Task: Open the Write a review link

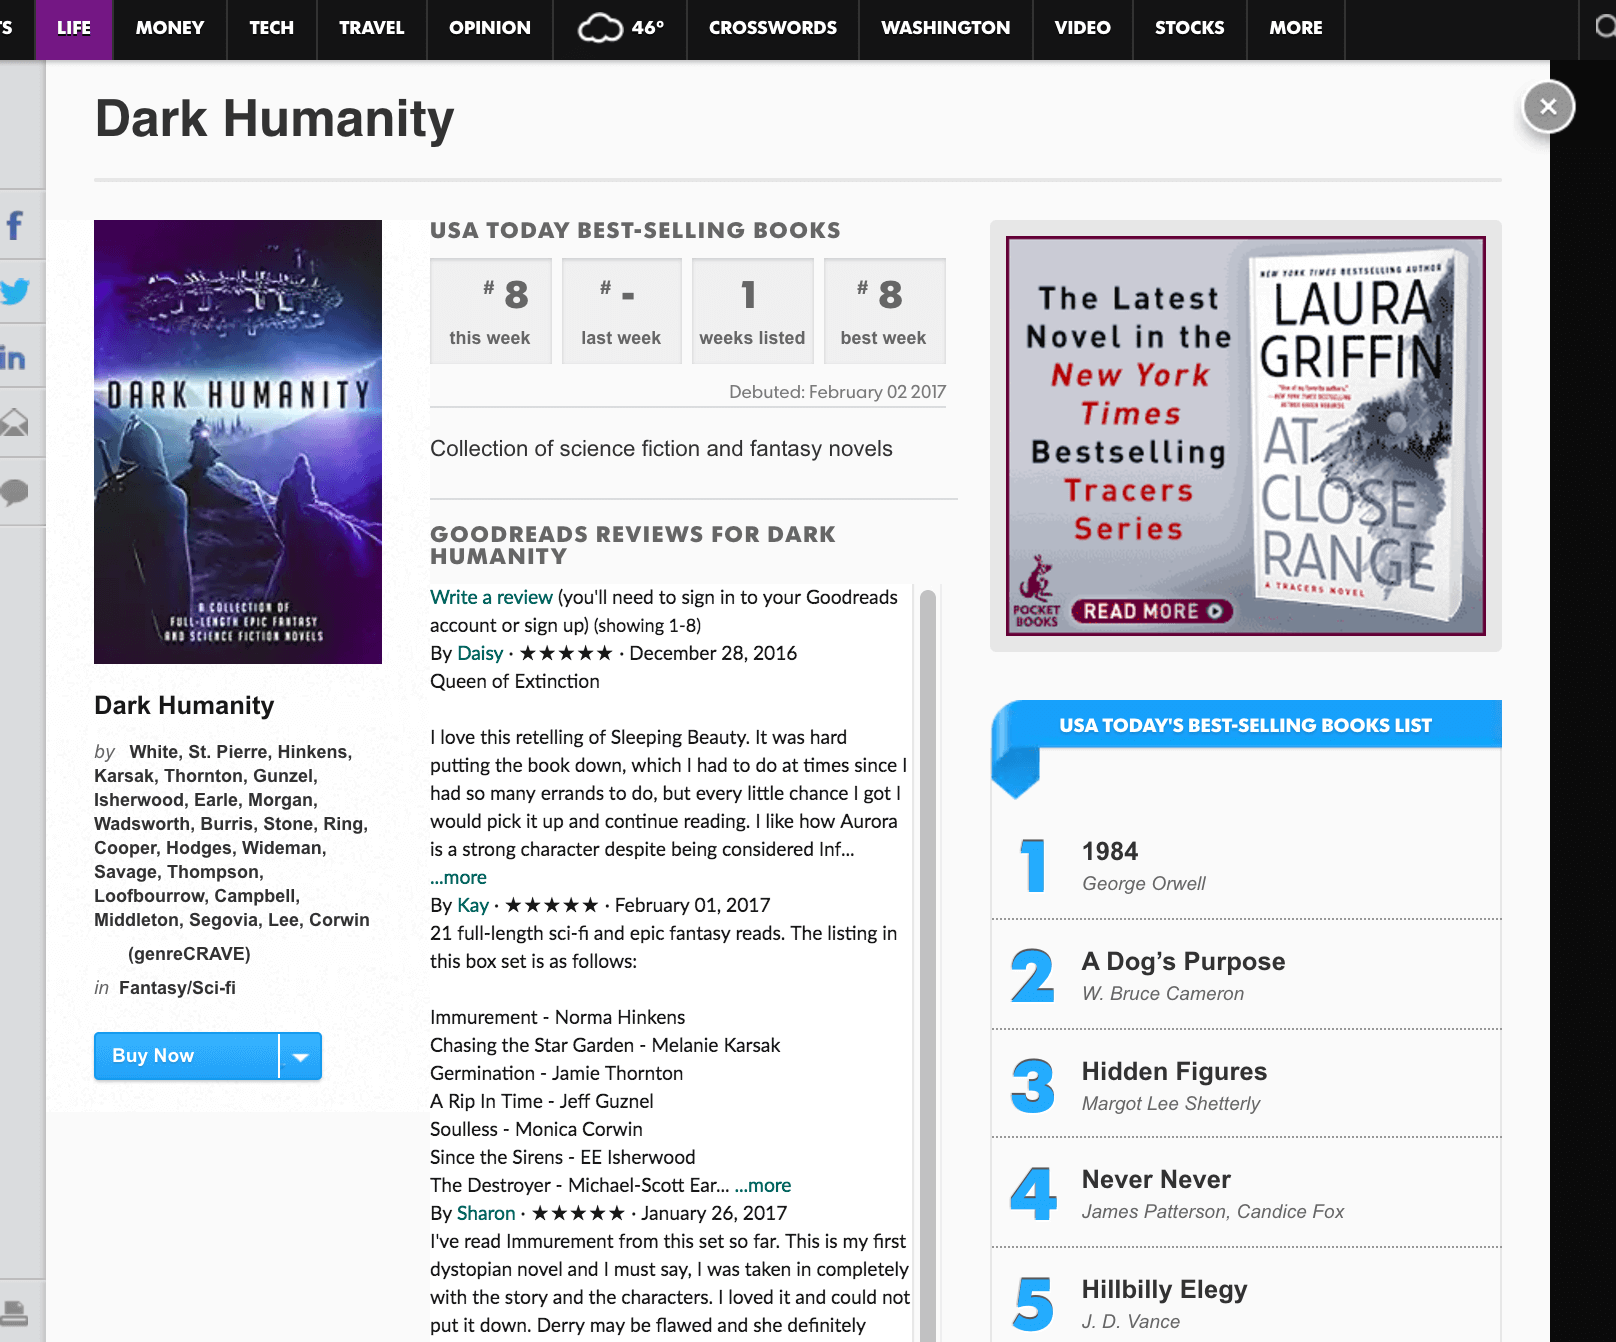Action: (491, 597)
